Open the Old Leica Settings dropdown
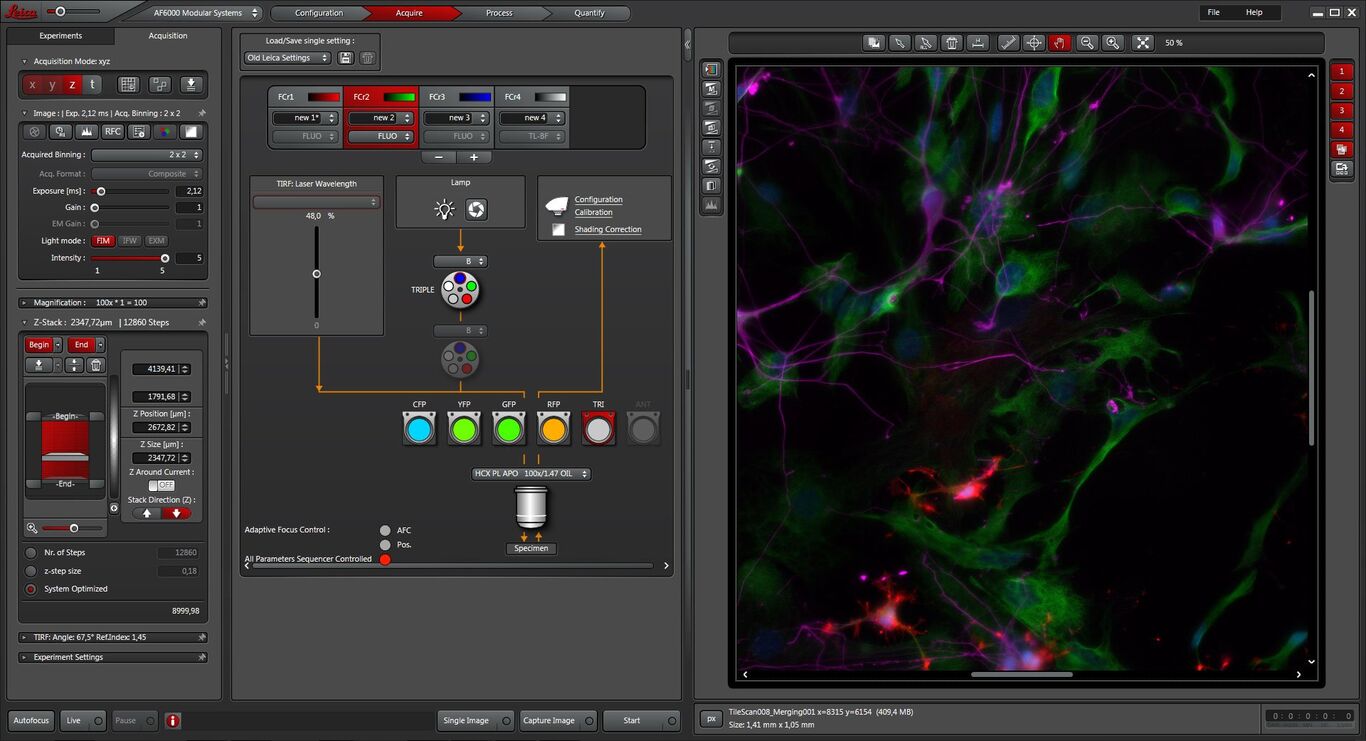Image resolution: width=1366 pixels, height=741 pixels. coord(290,57)
